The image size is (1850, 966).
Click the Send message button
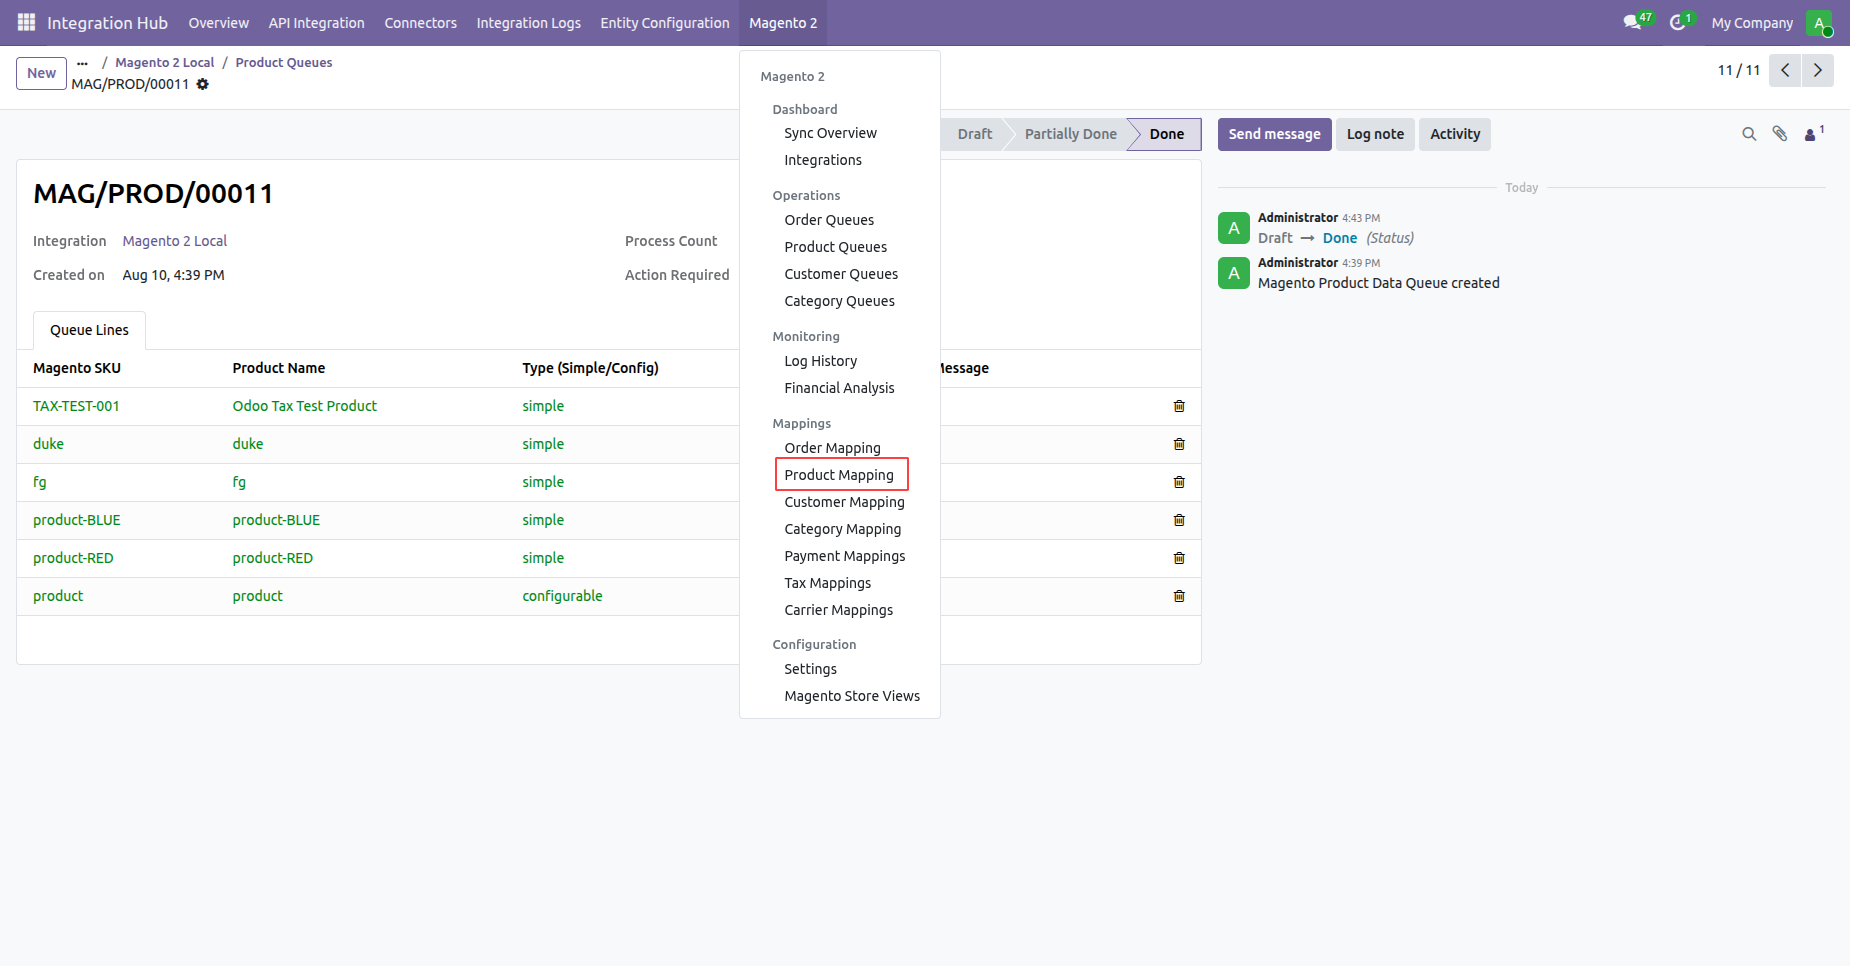click(x=1274, y=134)
